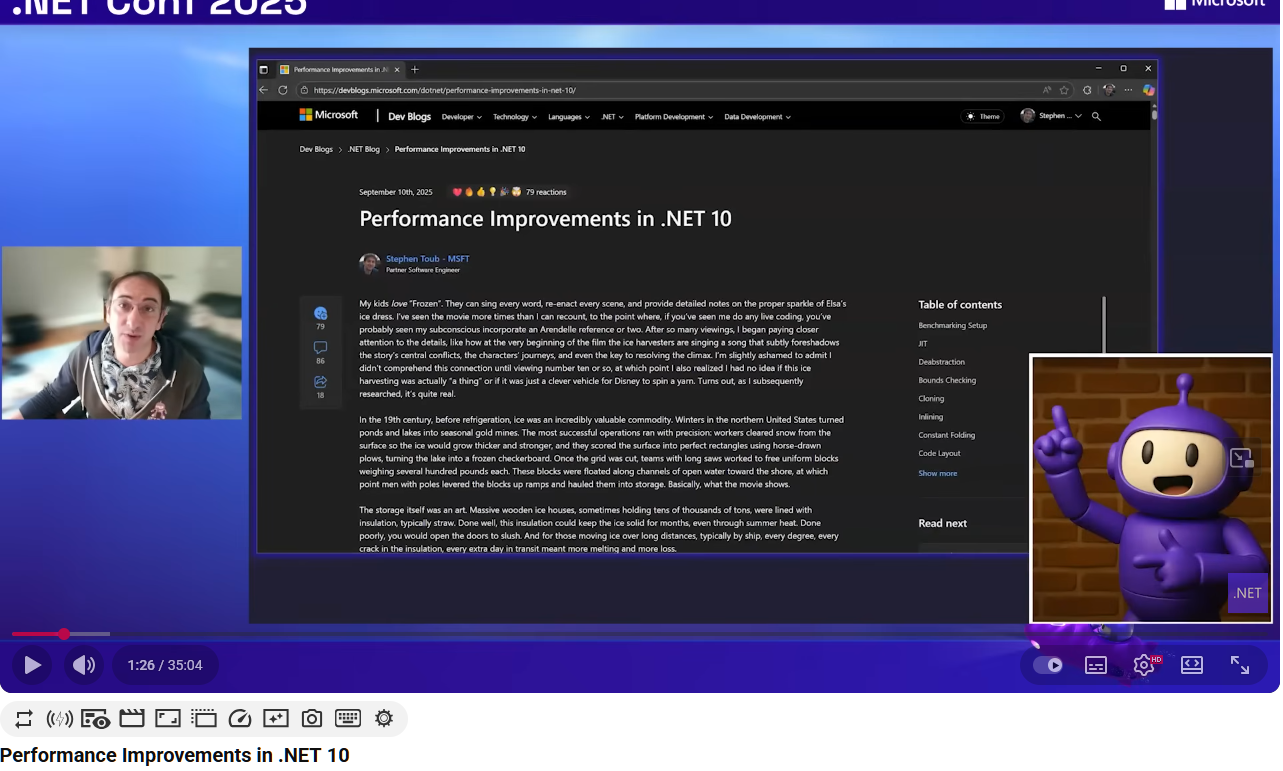Open the player settings gear with HD badge
The image size is (1283, 771).
(1144, 665)
